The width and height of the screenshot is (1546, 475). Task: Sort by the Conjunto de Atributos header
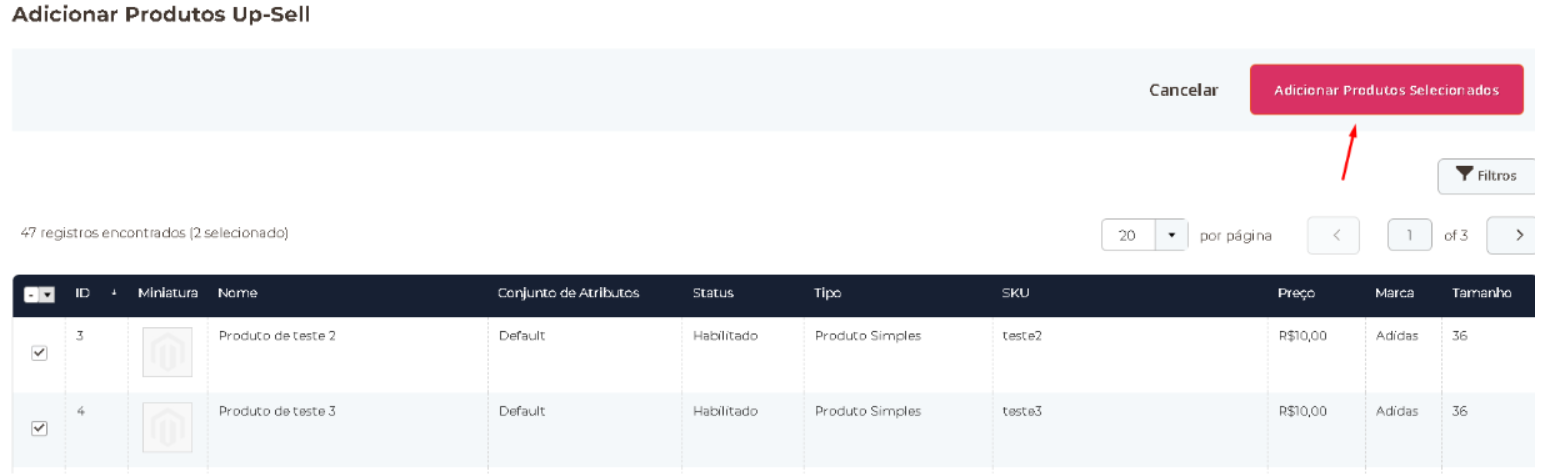(568, 294)
